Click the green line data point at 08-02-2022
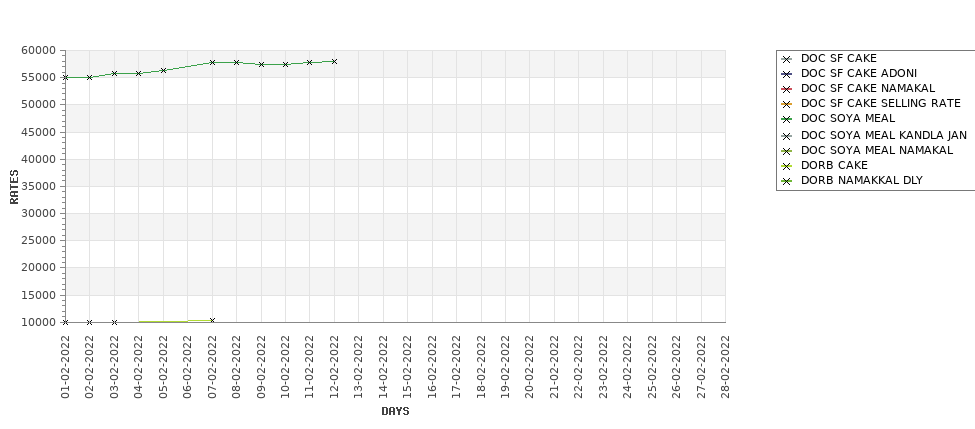Viewport: 975px width, 429px height. [x=236, y=63]
